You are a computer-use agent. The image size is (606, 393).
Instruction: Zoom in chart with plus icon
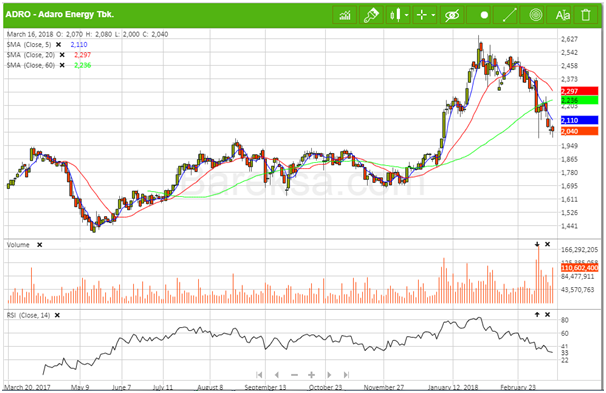(x=312, y=375)
